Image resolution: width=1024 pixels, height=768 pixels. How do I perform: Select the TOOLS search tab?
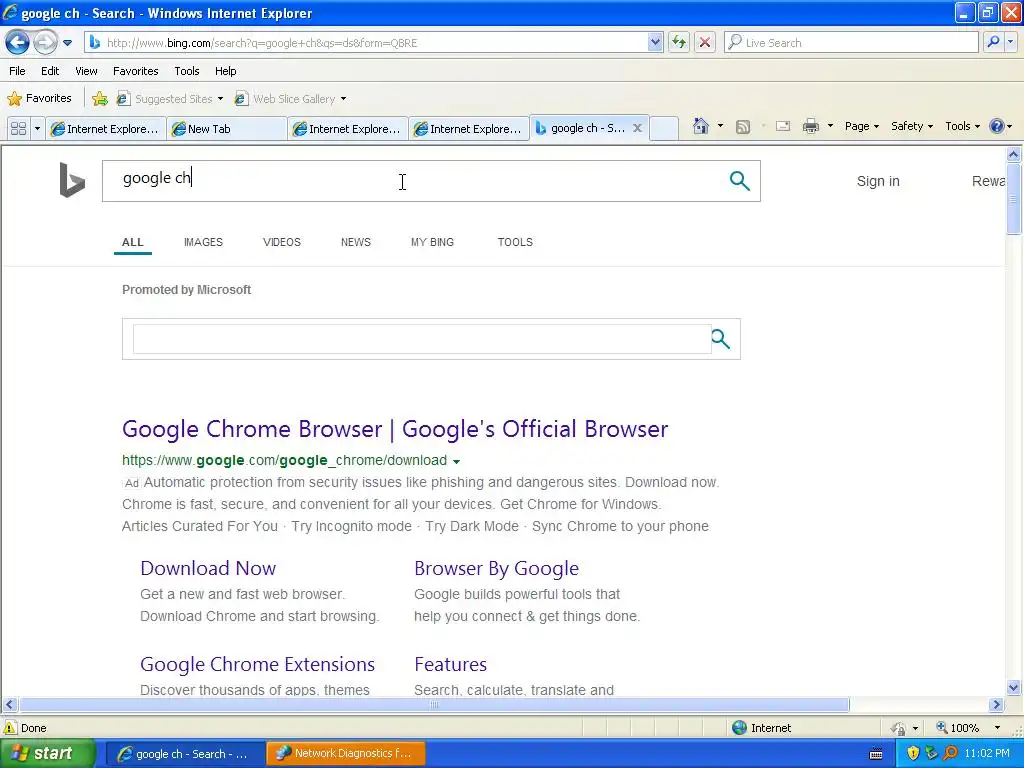[515, 242]
